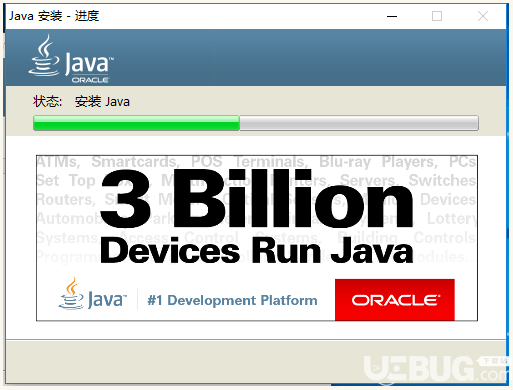
Task: Close the Java installer window
Action: 483,16
